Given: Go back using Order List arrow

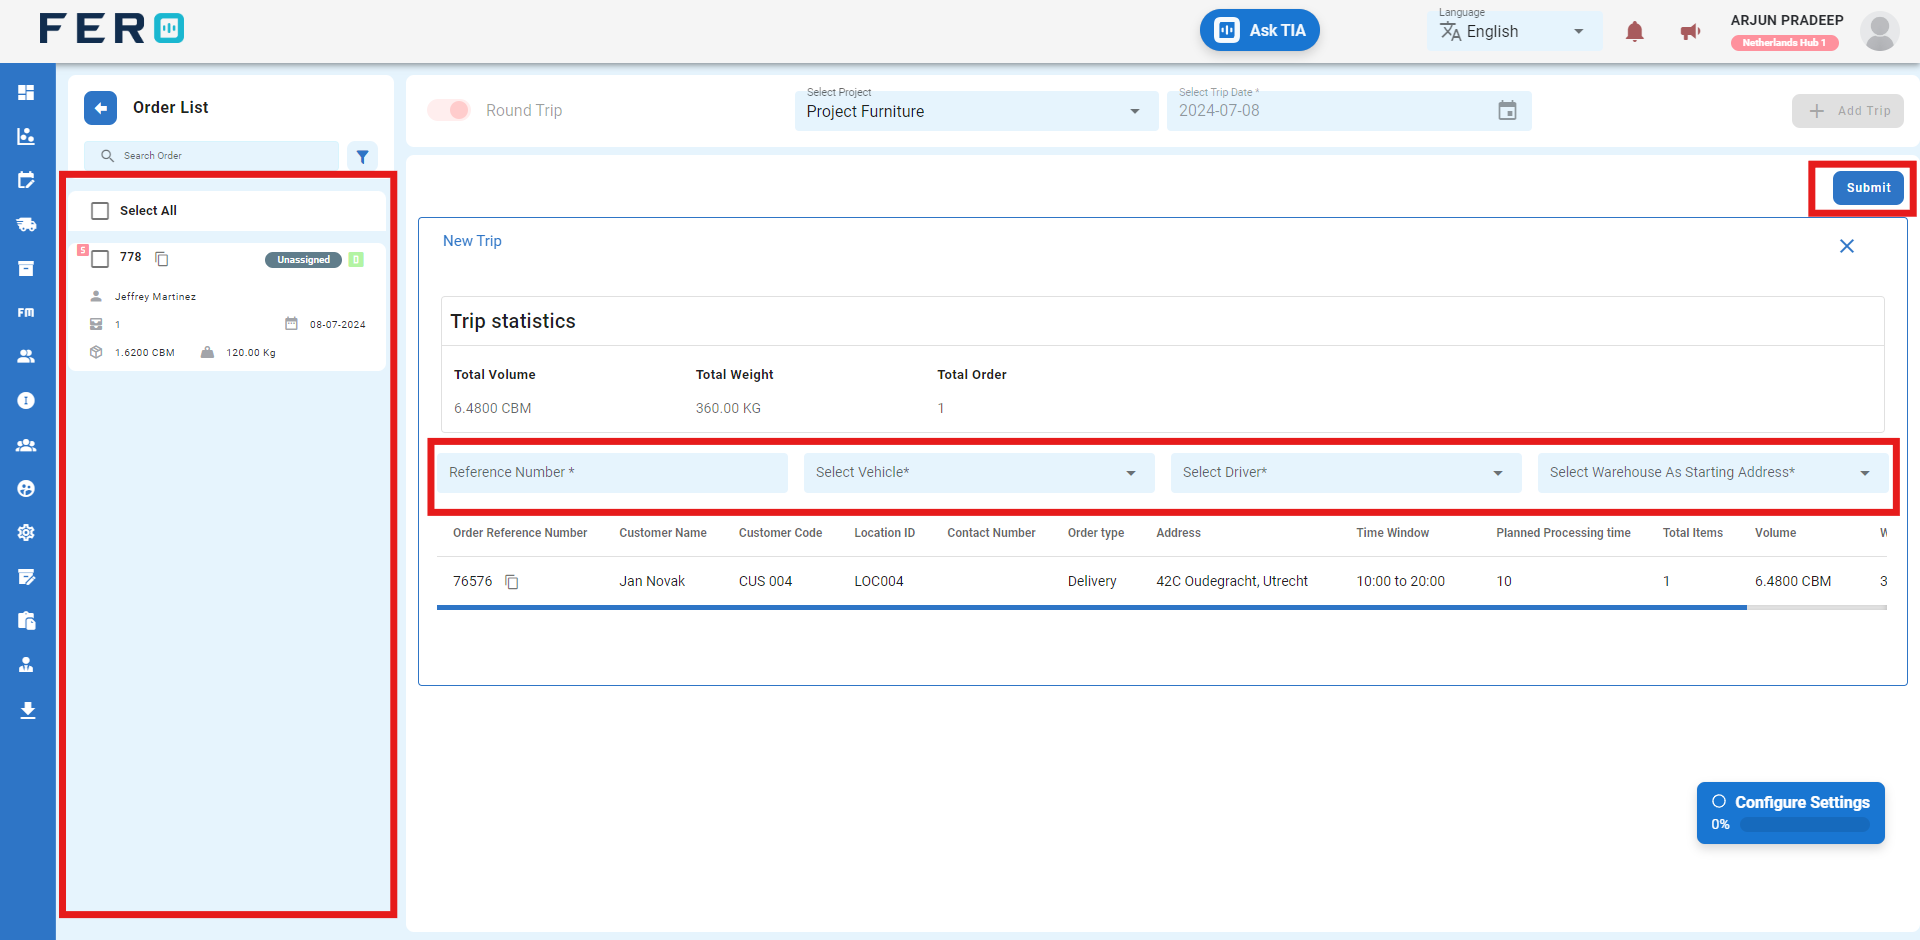Looking at the screenshot, I should (x=100, y=108).
